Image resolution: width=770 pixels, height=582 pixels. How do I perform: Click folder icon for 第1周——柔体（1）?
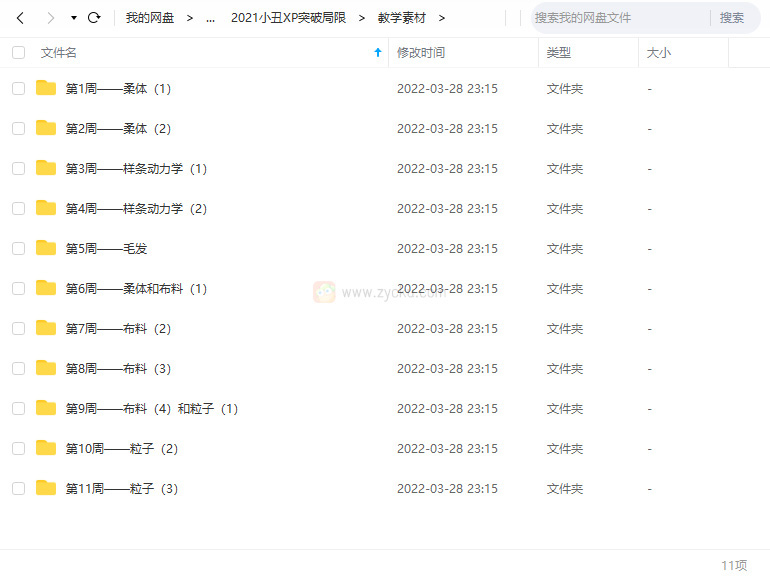(46, 88)
